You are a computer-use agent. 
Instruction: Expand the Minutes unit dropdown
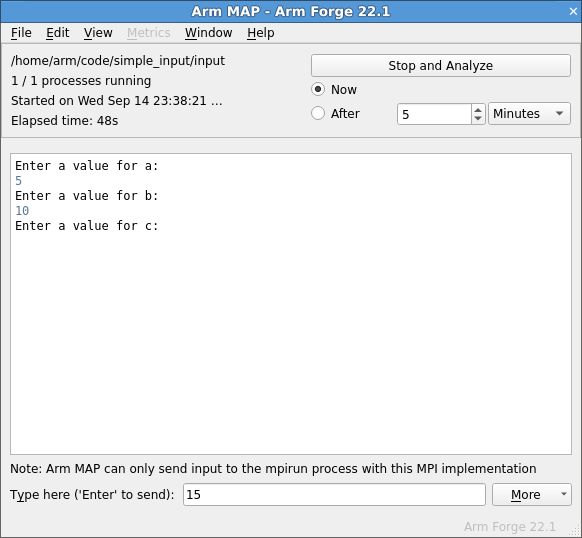(529, 114)
